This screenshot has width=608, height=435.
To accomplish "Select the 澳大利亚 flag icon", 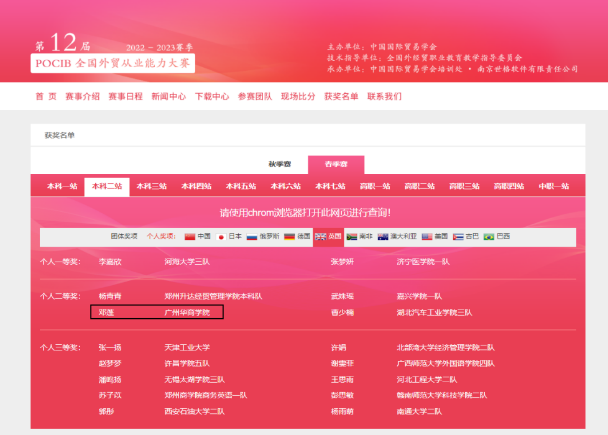I will pyautogui.click(x=384, y=236).
